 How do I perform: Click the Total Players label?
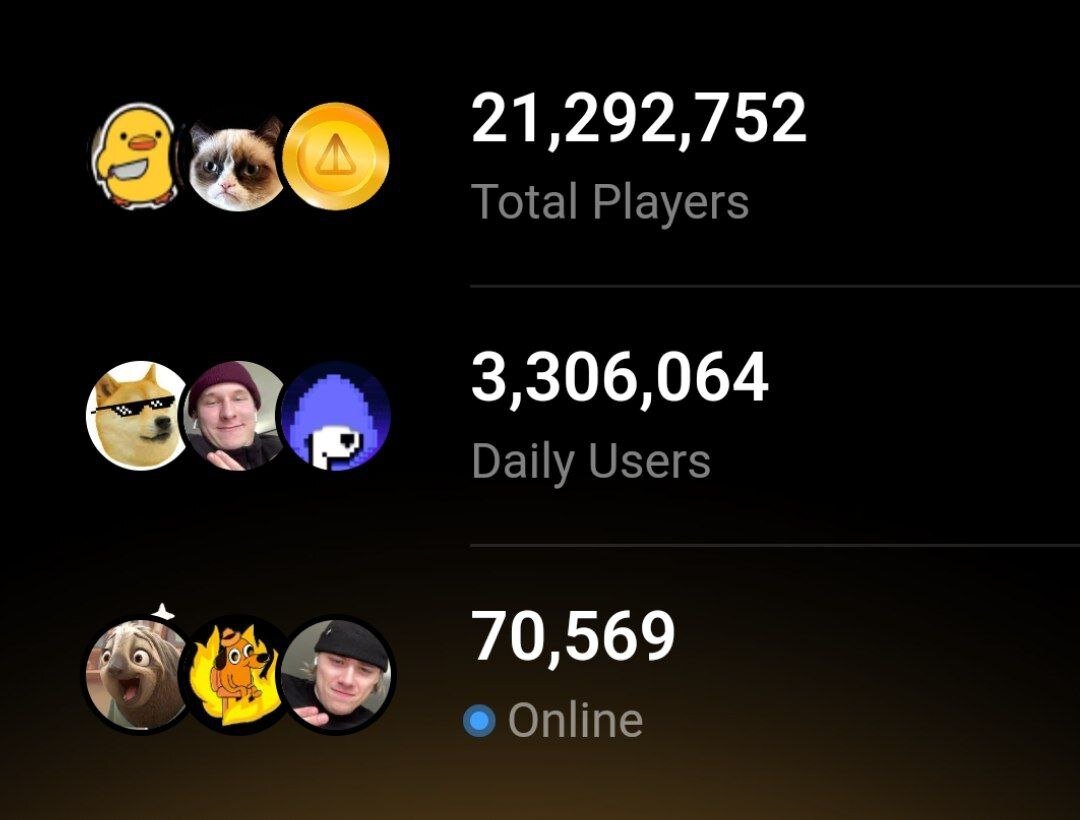point(610,202)
